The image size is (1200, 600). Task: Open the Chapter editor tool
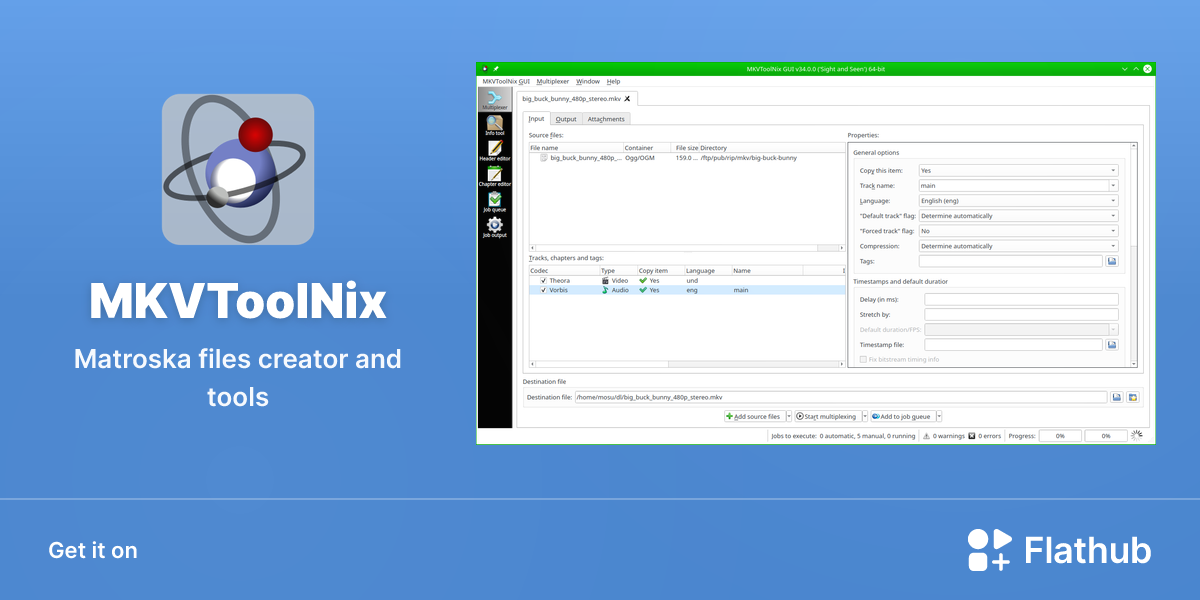pos(494,177)
